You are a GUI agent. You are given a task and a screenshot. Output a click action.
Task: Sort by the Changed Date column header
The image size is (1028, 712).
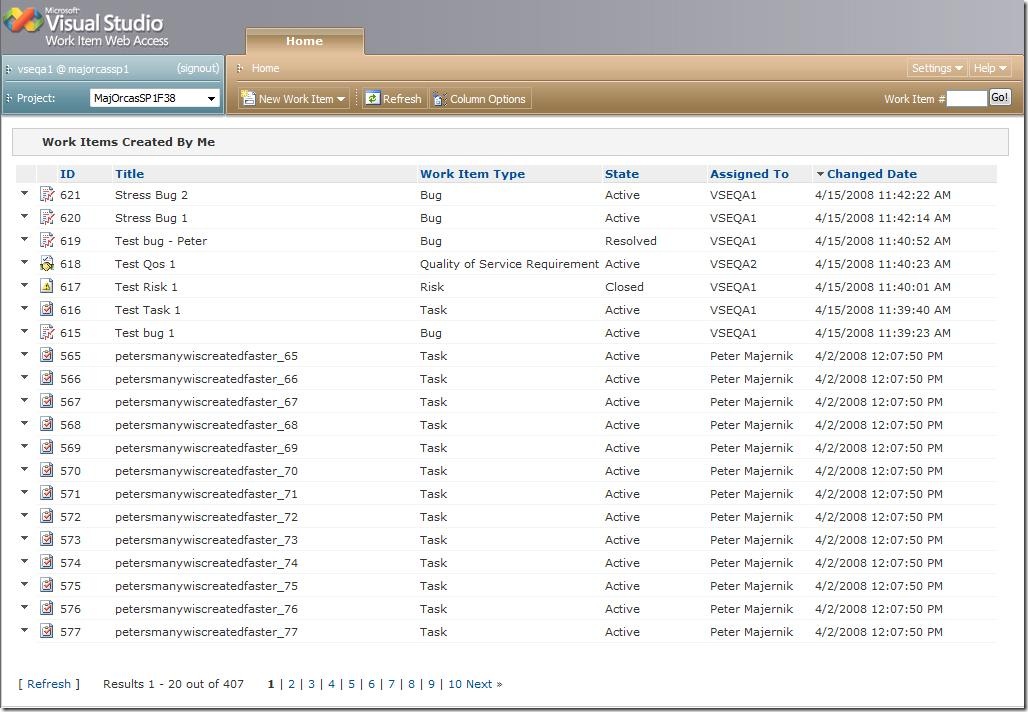(871, 174)
